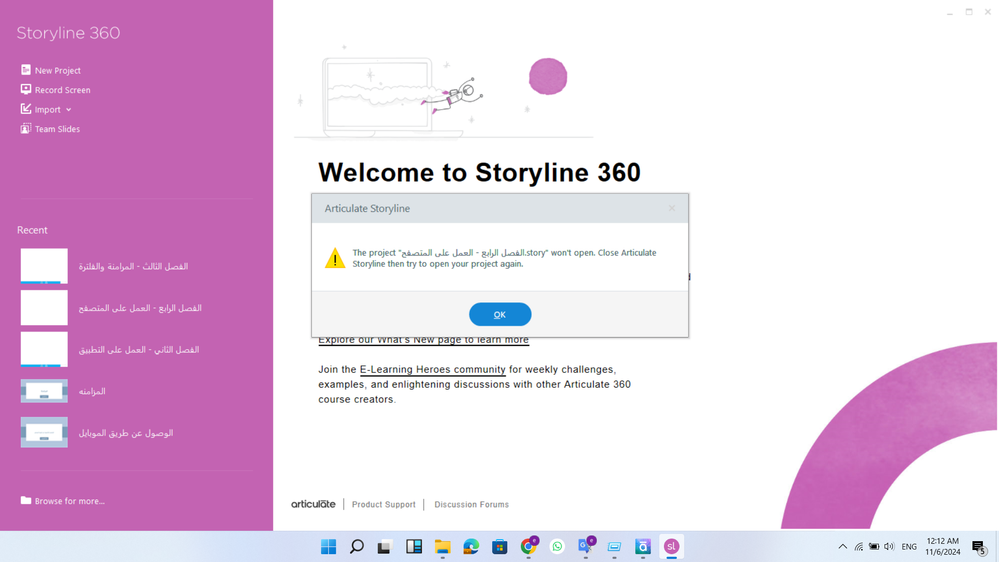Close the Articulate Storyline dialog with X
This screenshot has width=999, height=562.
[x=672, y=208]
